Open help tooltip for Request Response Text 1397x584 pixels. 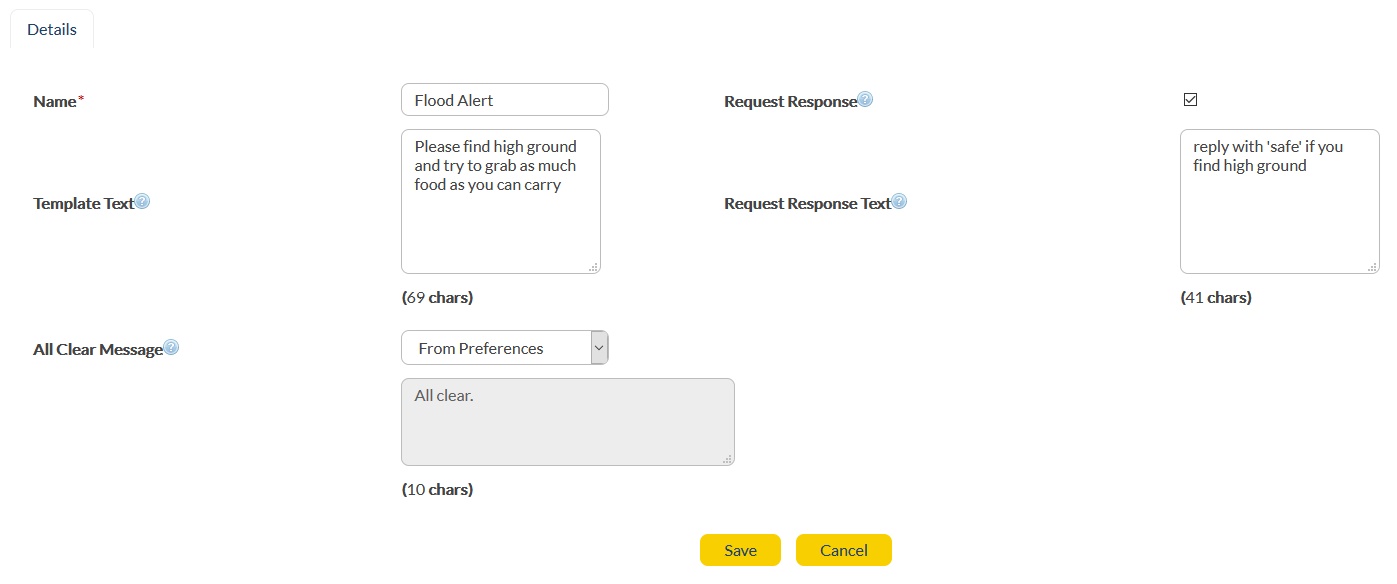(899, 202)
